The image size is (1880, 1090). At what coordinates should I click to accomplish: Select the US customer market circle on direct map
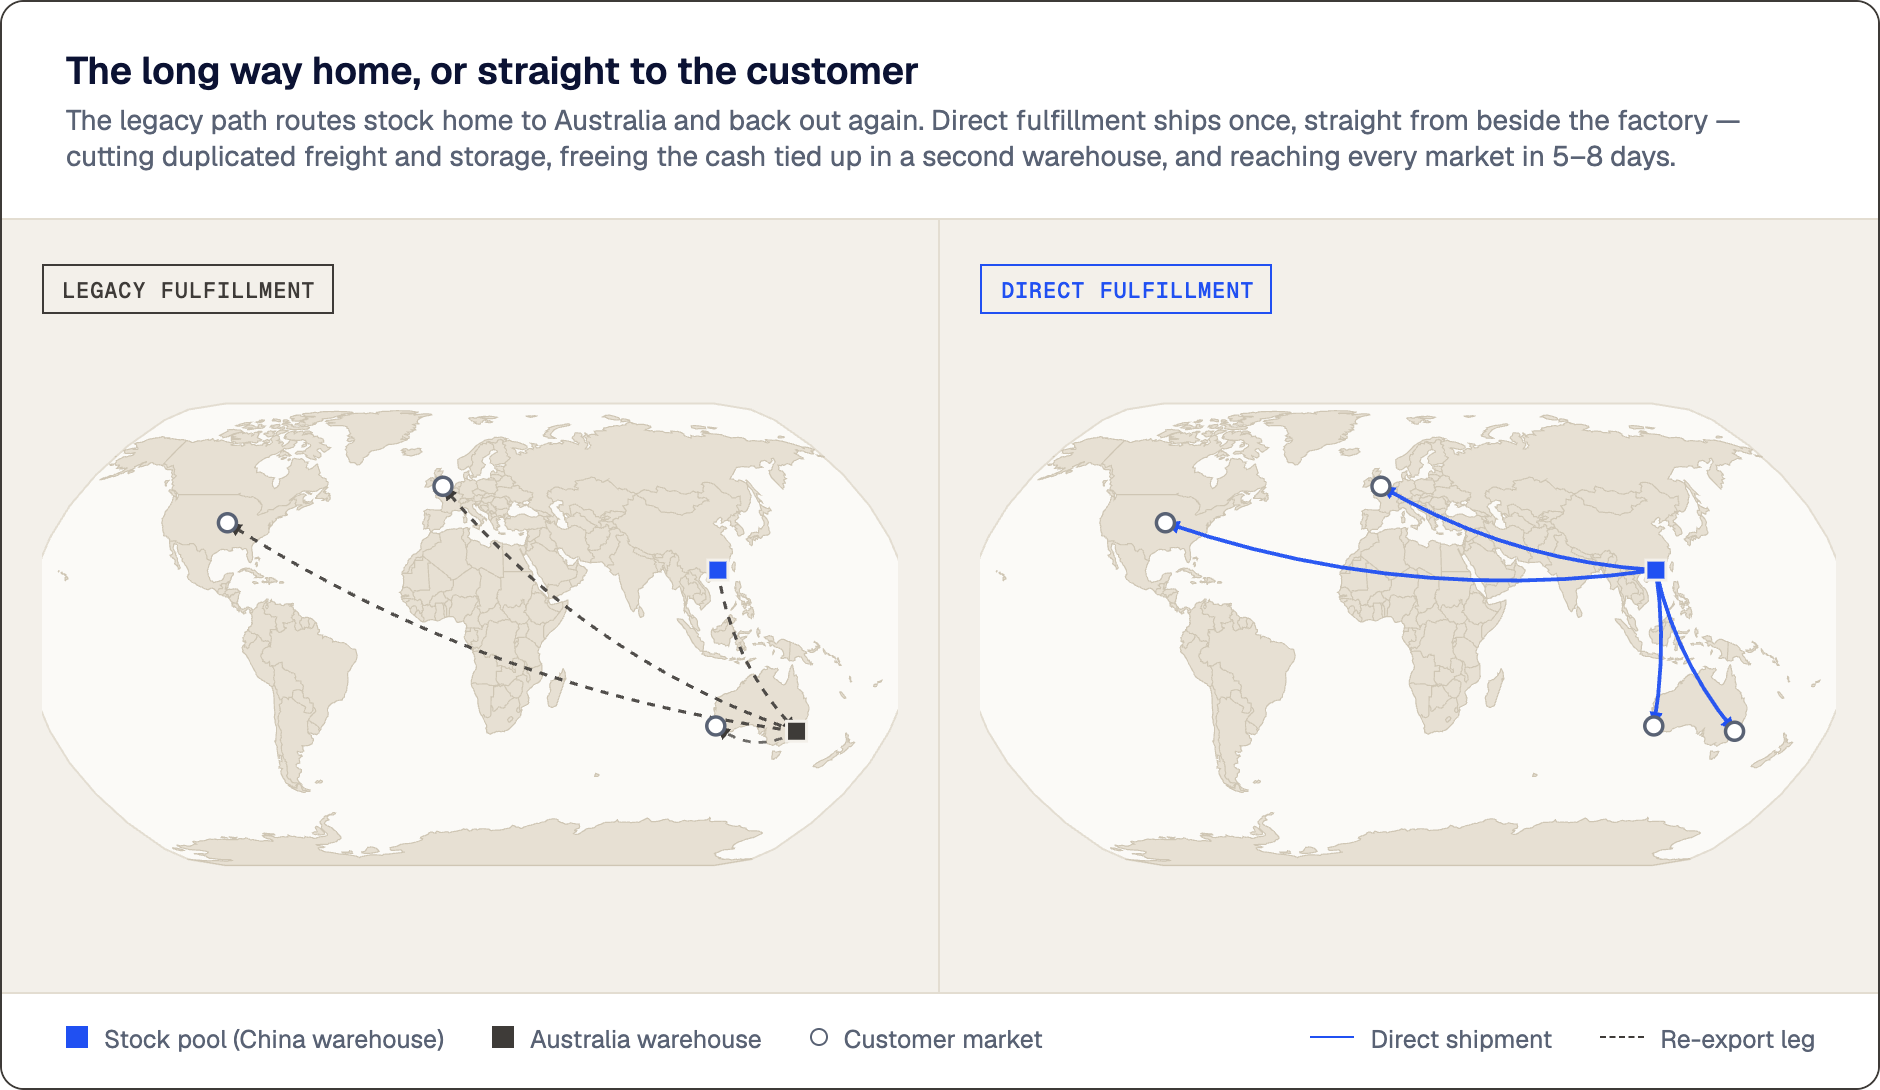coord(1166,523)
